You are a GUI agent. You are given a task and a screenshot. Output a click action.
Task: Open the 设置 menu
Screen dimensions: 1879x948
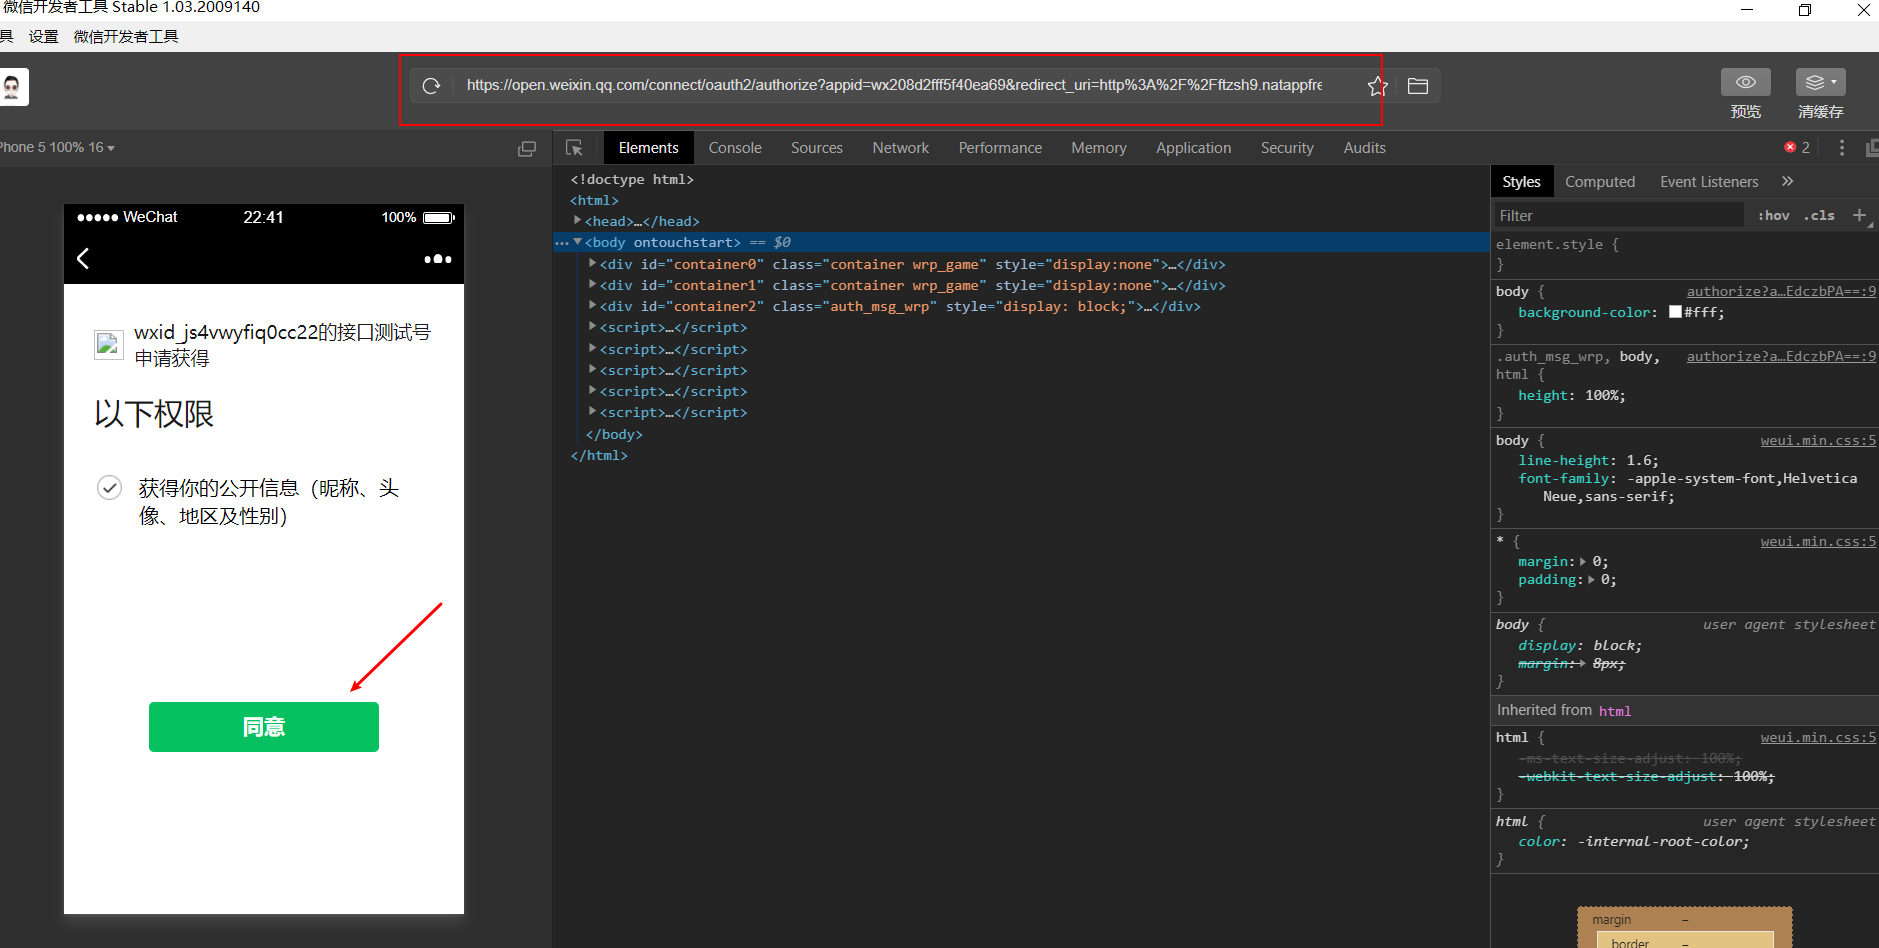[44, 37]
